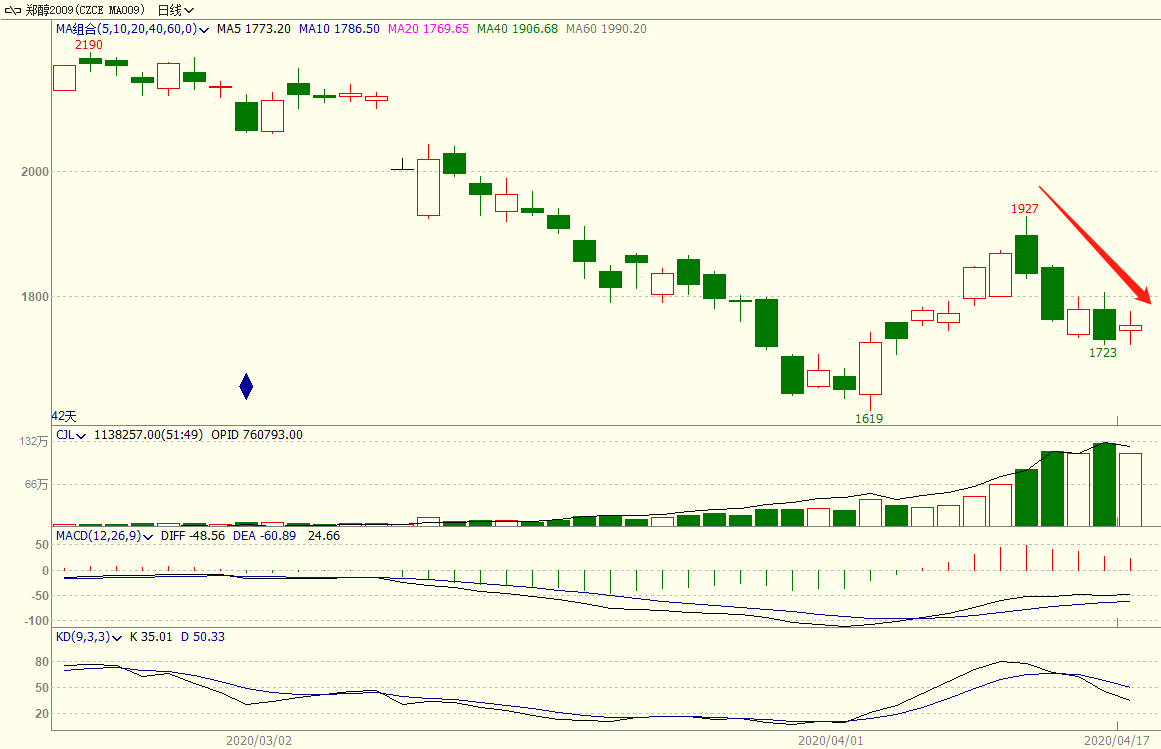Click the MA40 1906.68 green legend
1161x749 pixels.
pos(517,29)
